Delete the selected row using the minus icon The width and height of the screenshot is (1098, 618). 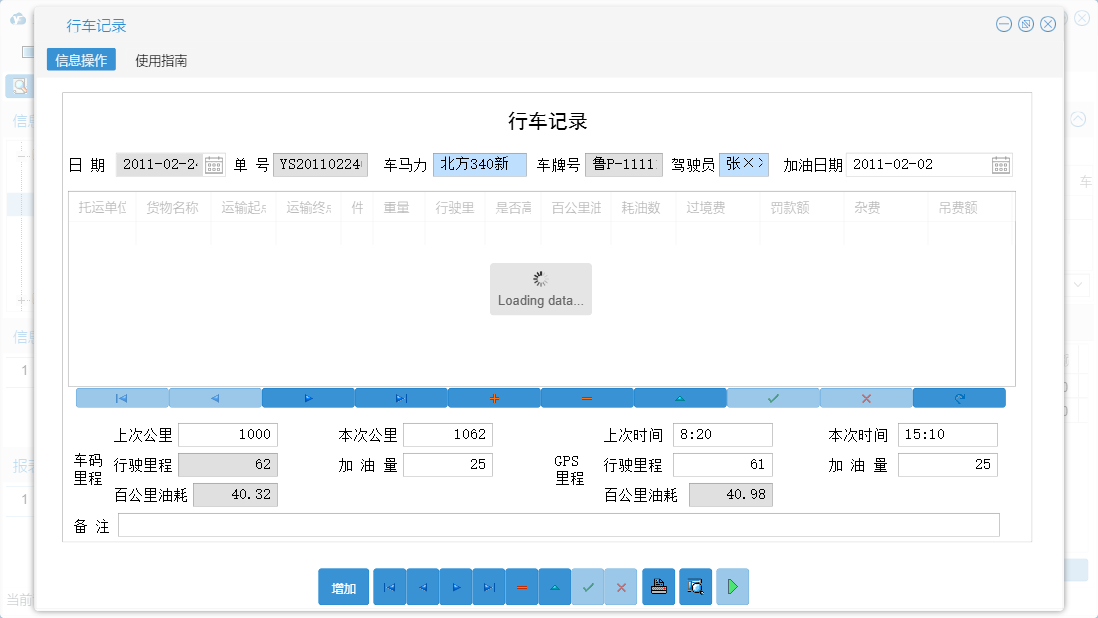coord(587,397)
